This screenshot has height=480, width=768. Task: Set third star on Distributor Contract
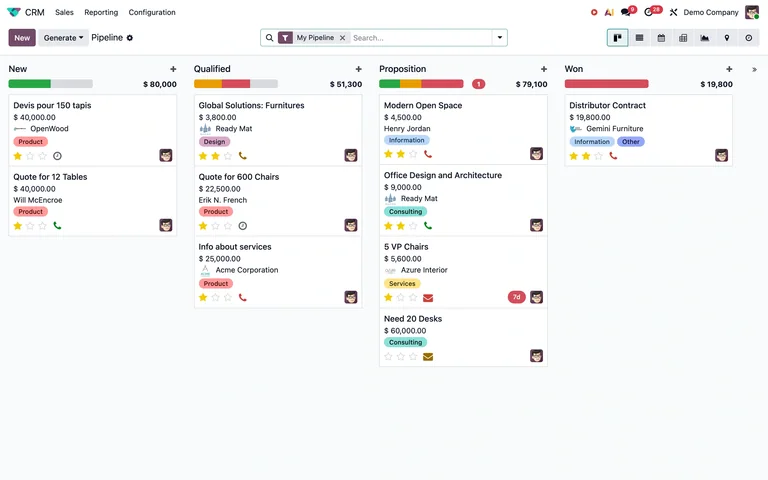599,156
